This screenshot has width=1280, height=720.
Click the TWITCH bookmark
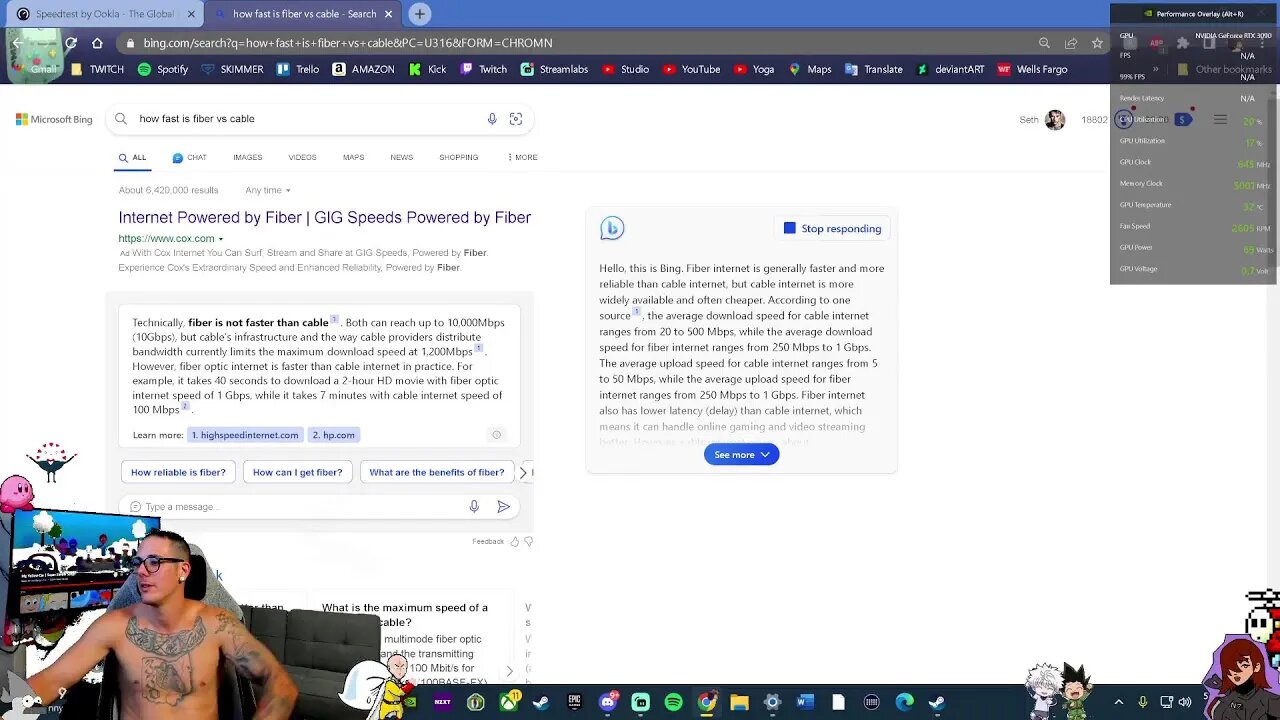coord(98,70)
